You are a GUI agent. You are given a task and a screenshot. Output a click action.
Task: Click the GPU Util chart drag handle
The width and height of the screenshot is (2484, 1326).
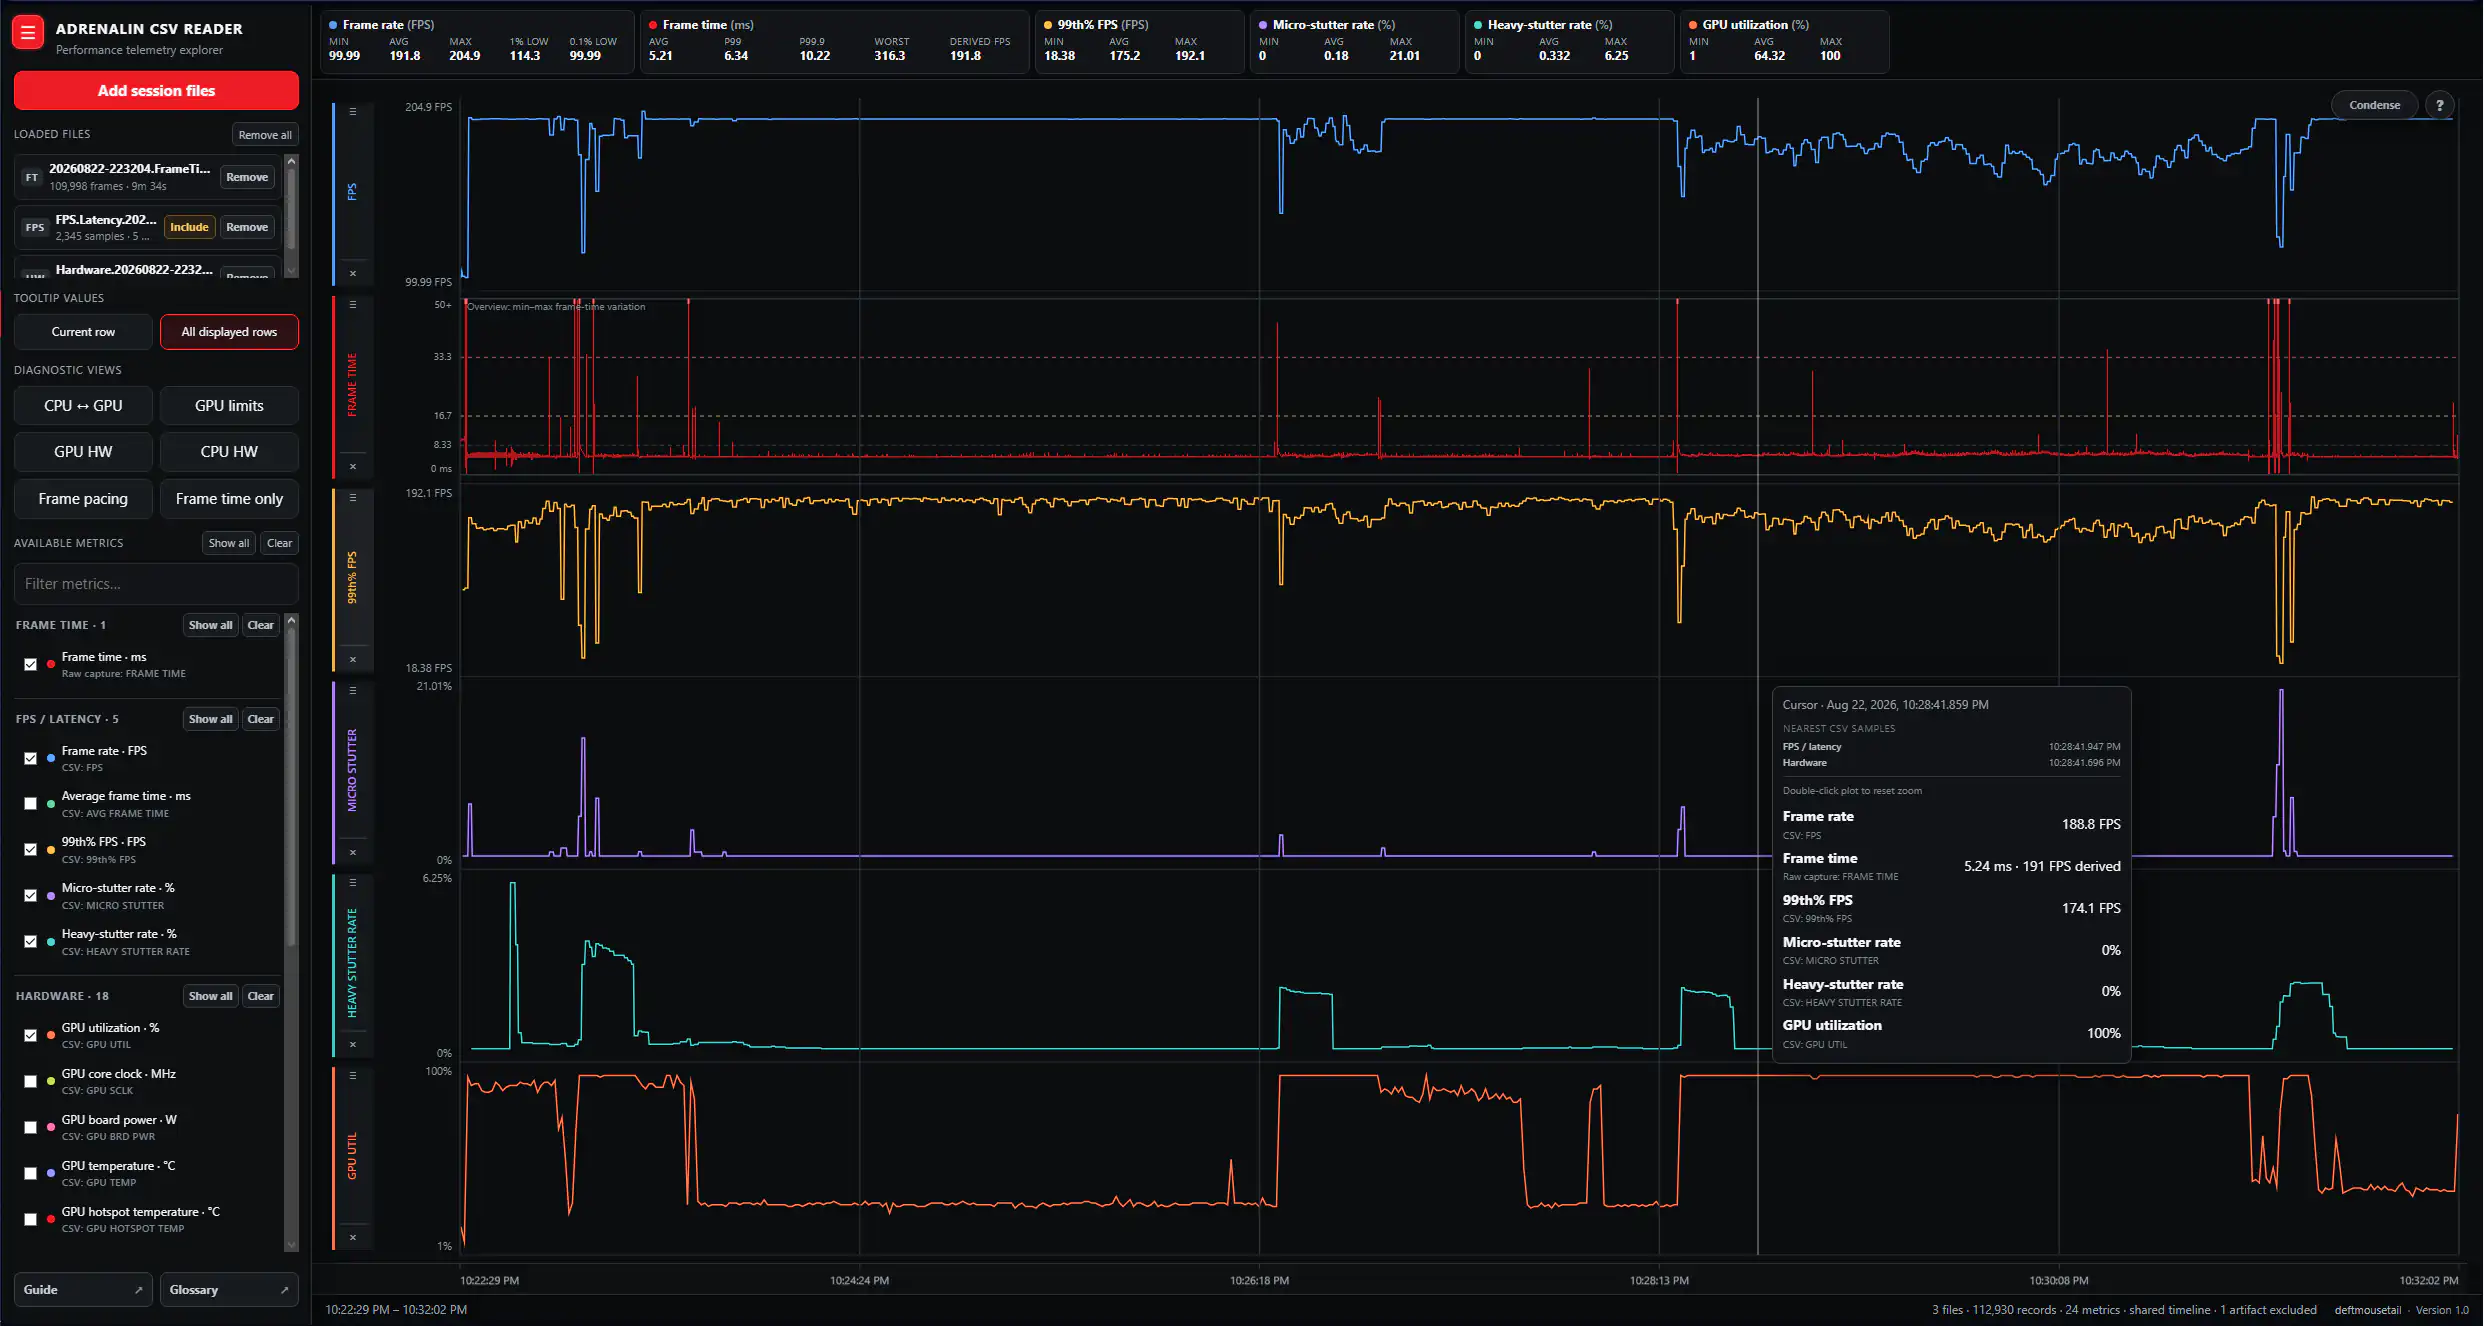352,1076
